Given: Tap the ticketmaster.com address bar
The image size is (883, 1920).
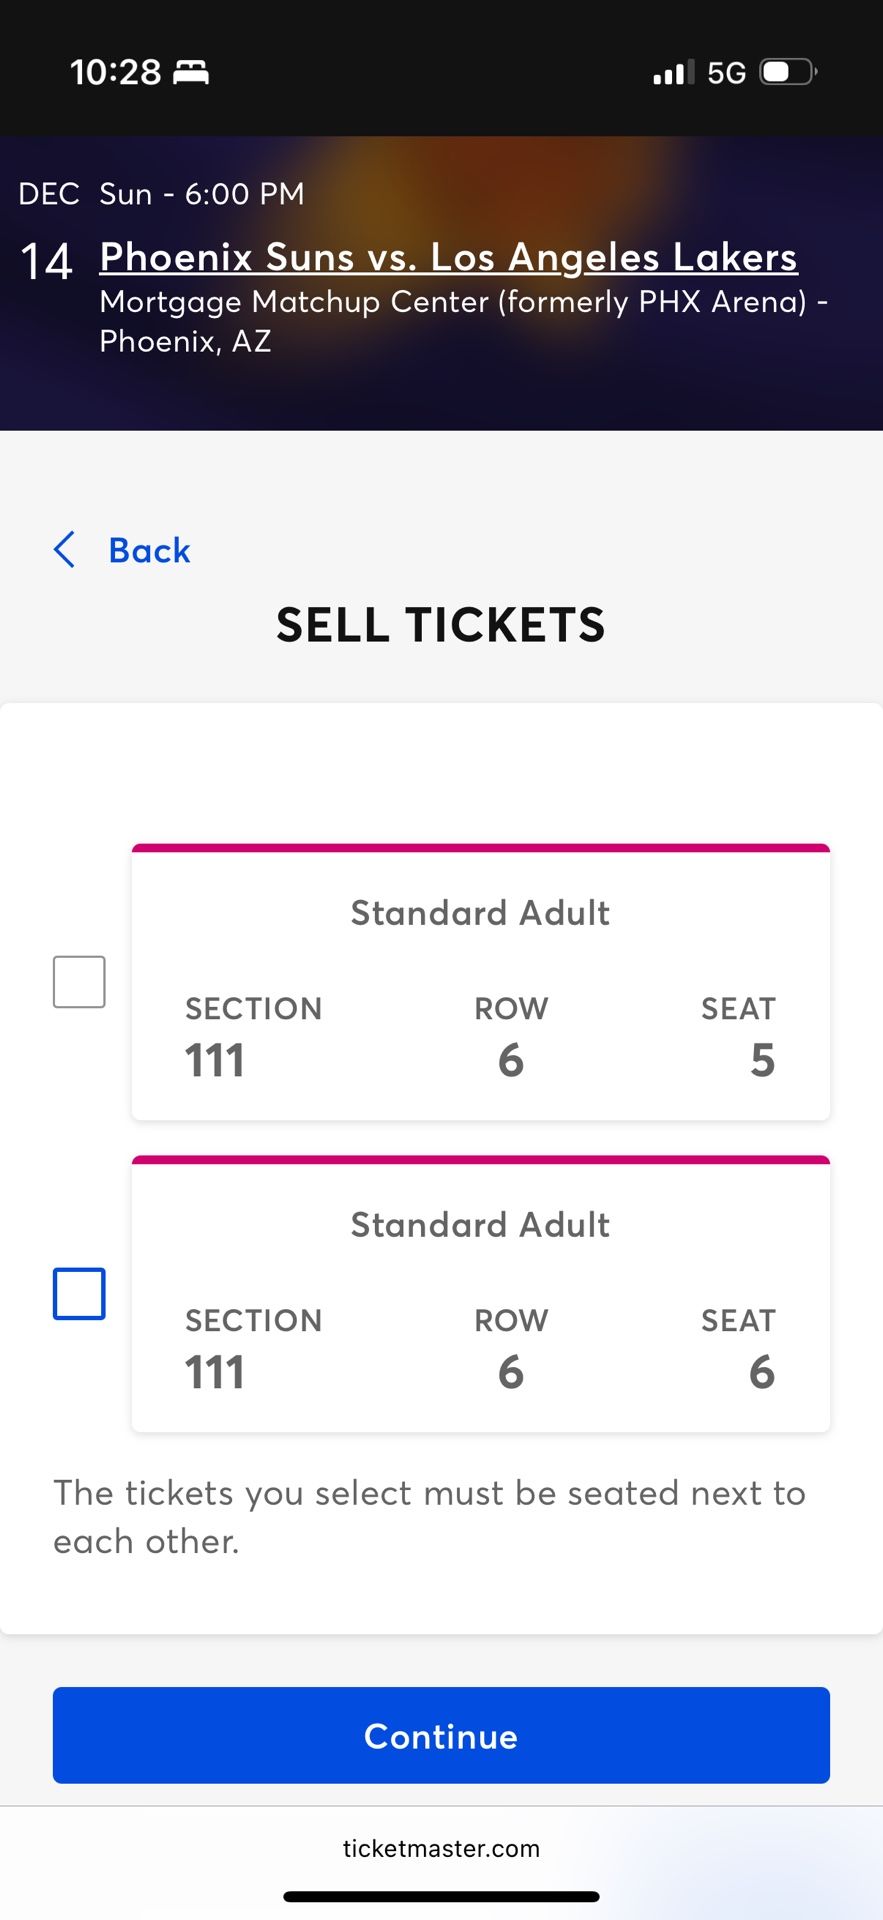Looking at the screenshot, I should point(441,1848).
